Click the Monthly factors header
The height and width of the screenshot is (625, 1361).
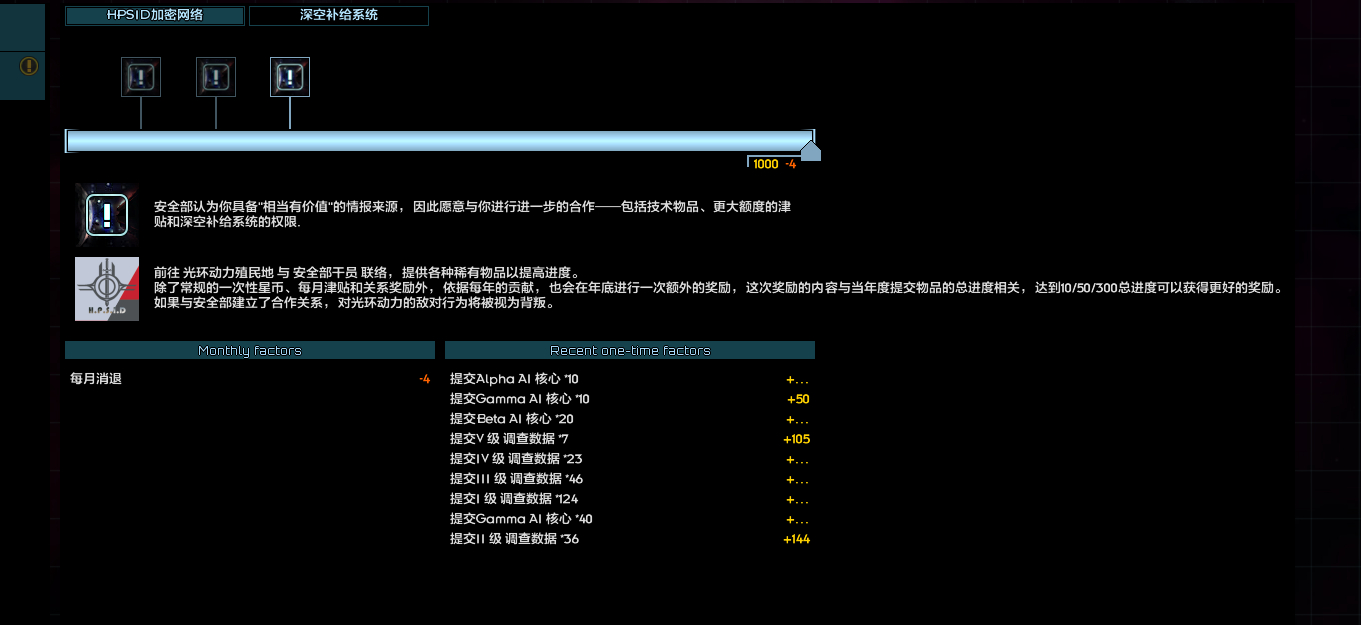click(250, 350)
